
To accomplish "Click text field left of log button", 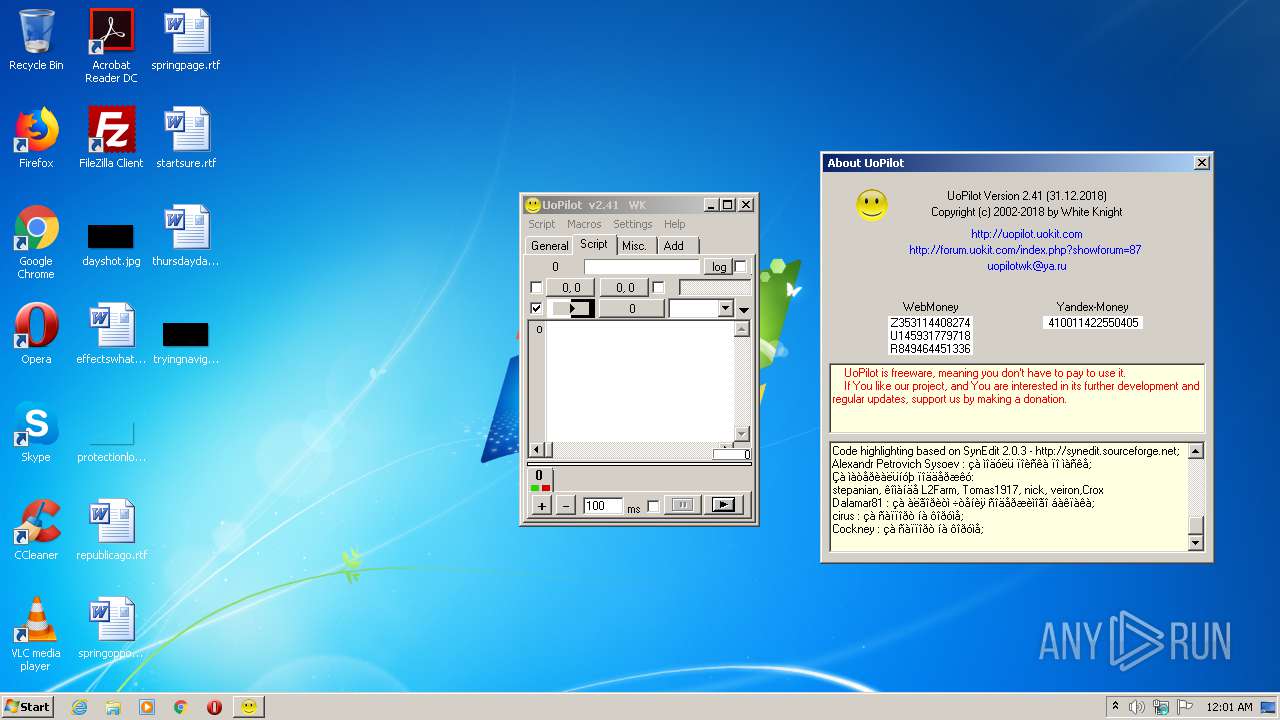I will point(642,267).
